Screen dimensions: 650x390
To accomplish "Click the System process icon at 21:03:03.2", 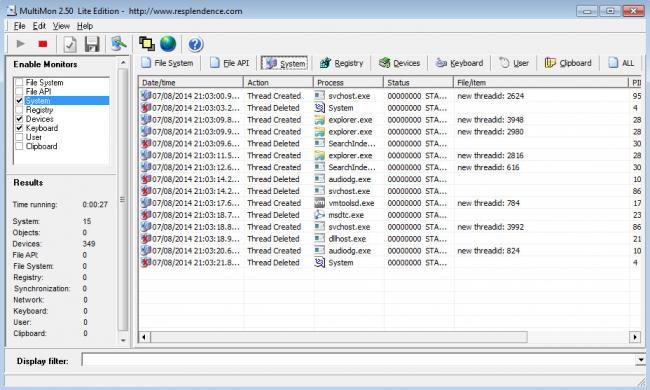I will (x=320, y=108).
